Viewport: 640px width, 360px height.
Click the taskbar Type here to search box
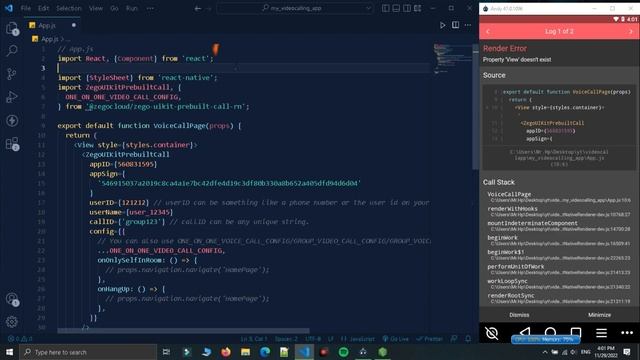(89, 352)
